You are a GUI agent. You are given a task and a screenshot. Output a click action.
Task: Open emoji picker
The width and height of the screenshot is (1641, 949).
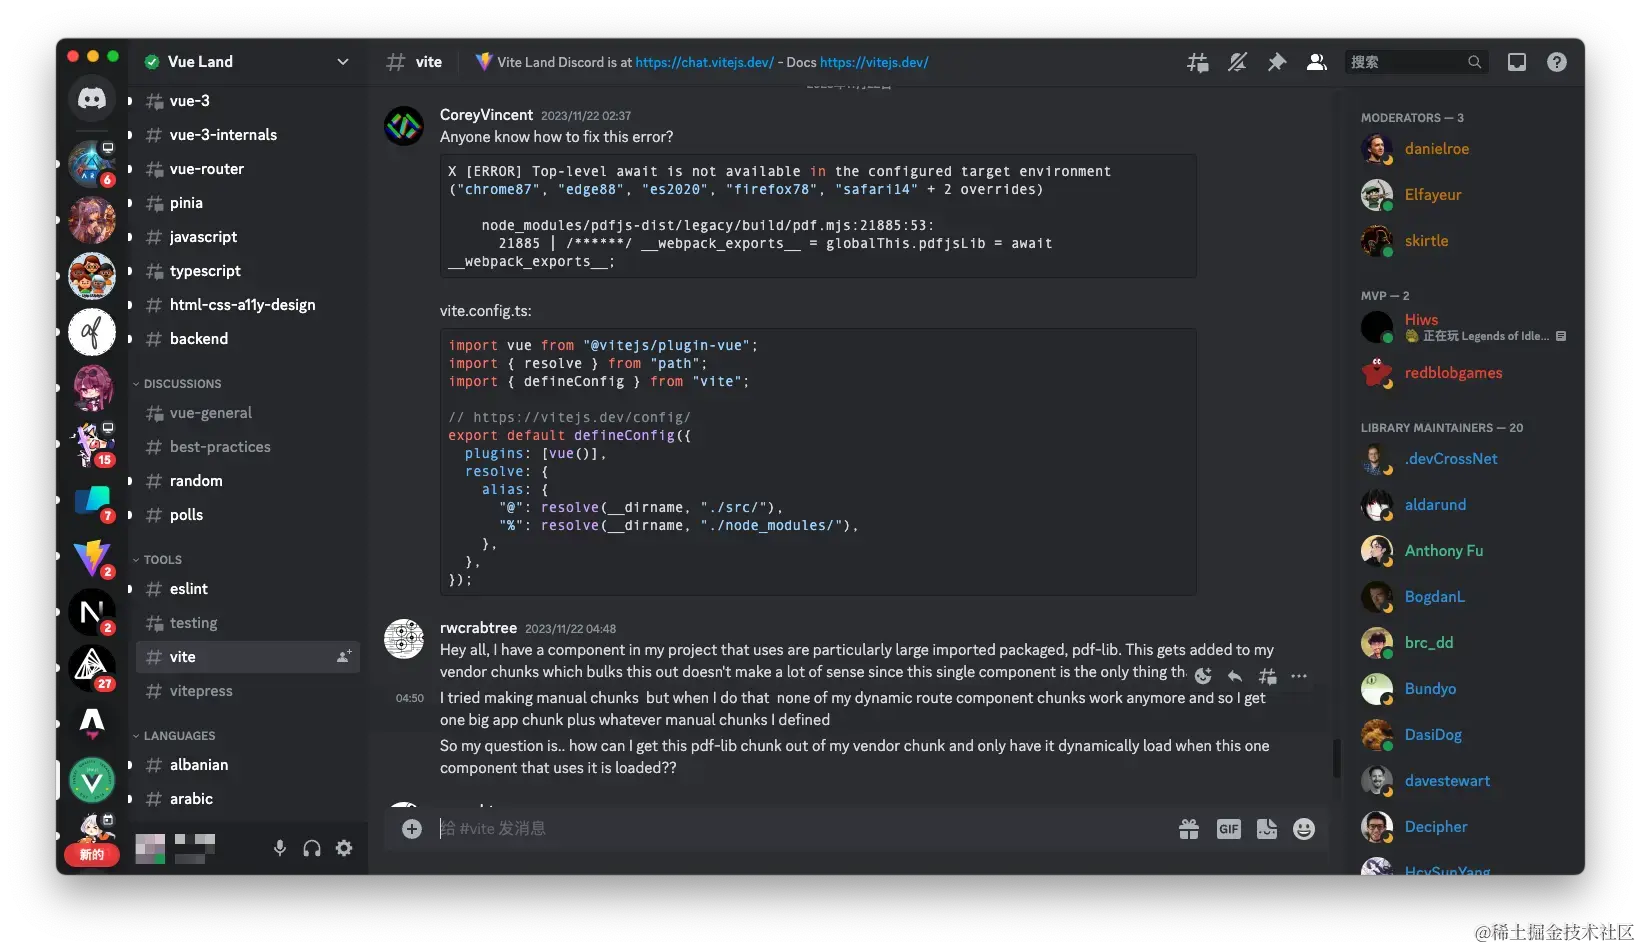pyautogui.click(x=1304, y=829)
